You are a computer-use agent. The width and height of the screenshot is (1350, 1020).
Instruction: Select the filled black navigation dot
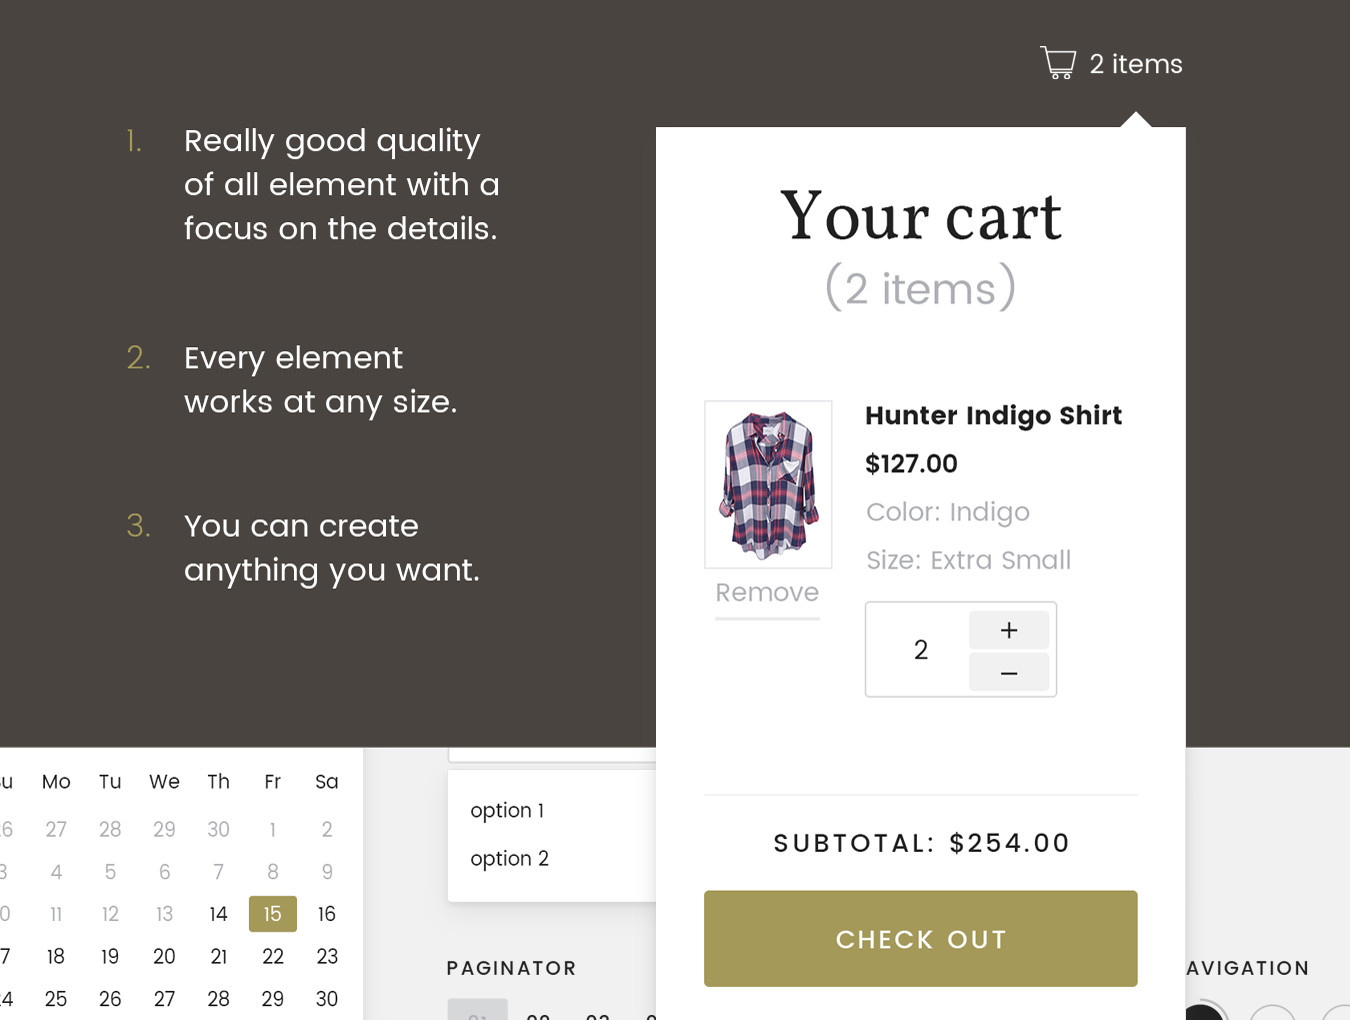(1203, 1012)
